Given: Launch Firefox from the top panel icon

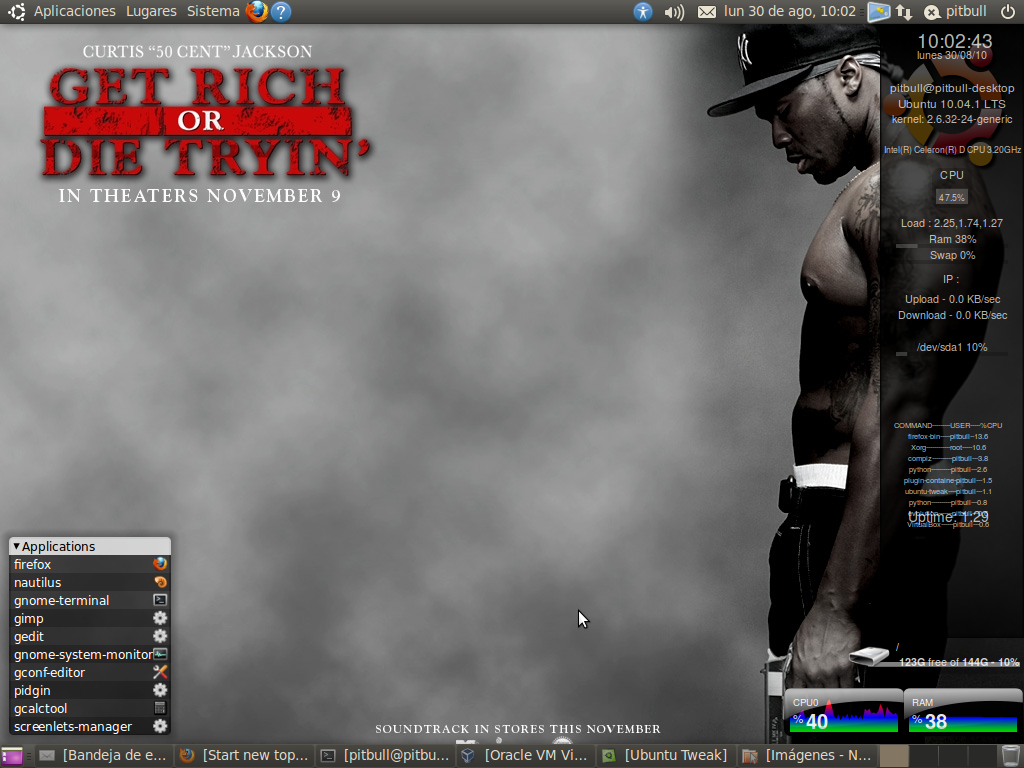Looking at the screenshot, I should pyautogui.click(x=257, y=11).
